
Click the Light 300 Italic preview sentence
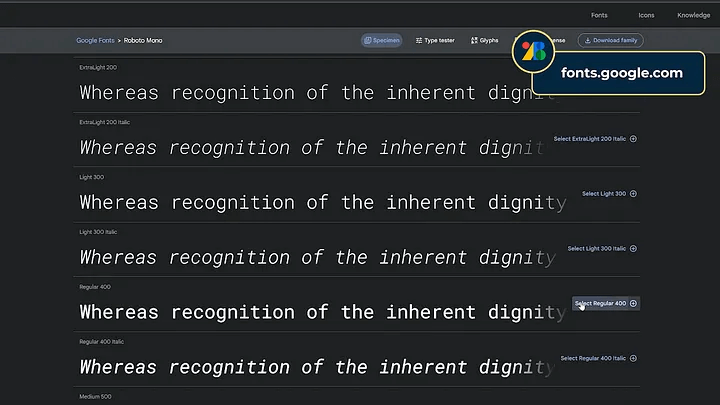click(x=317, y=258)
